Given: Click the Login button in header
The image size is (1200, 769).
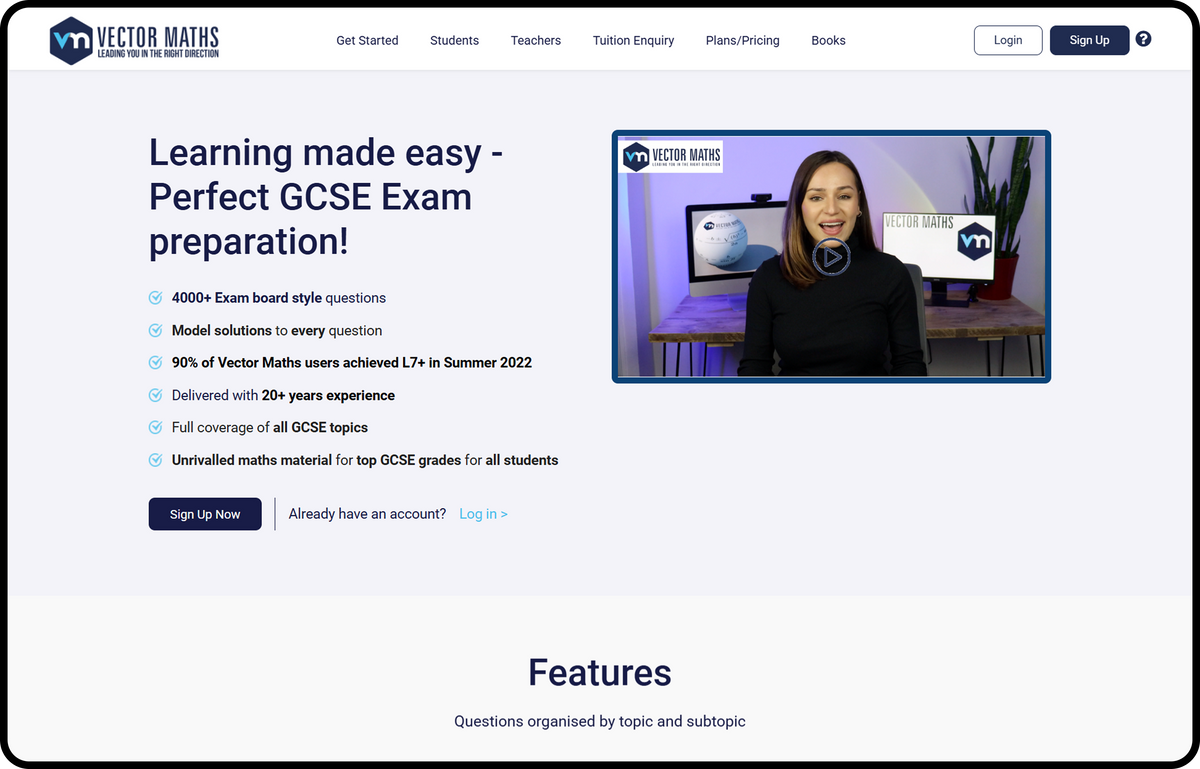Looking at the screenshot, I should (1008, 40).
